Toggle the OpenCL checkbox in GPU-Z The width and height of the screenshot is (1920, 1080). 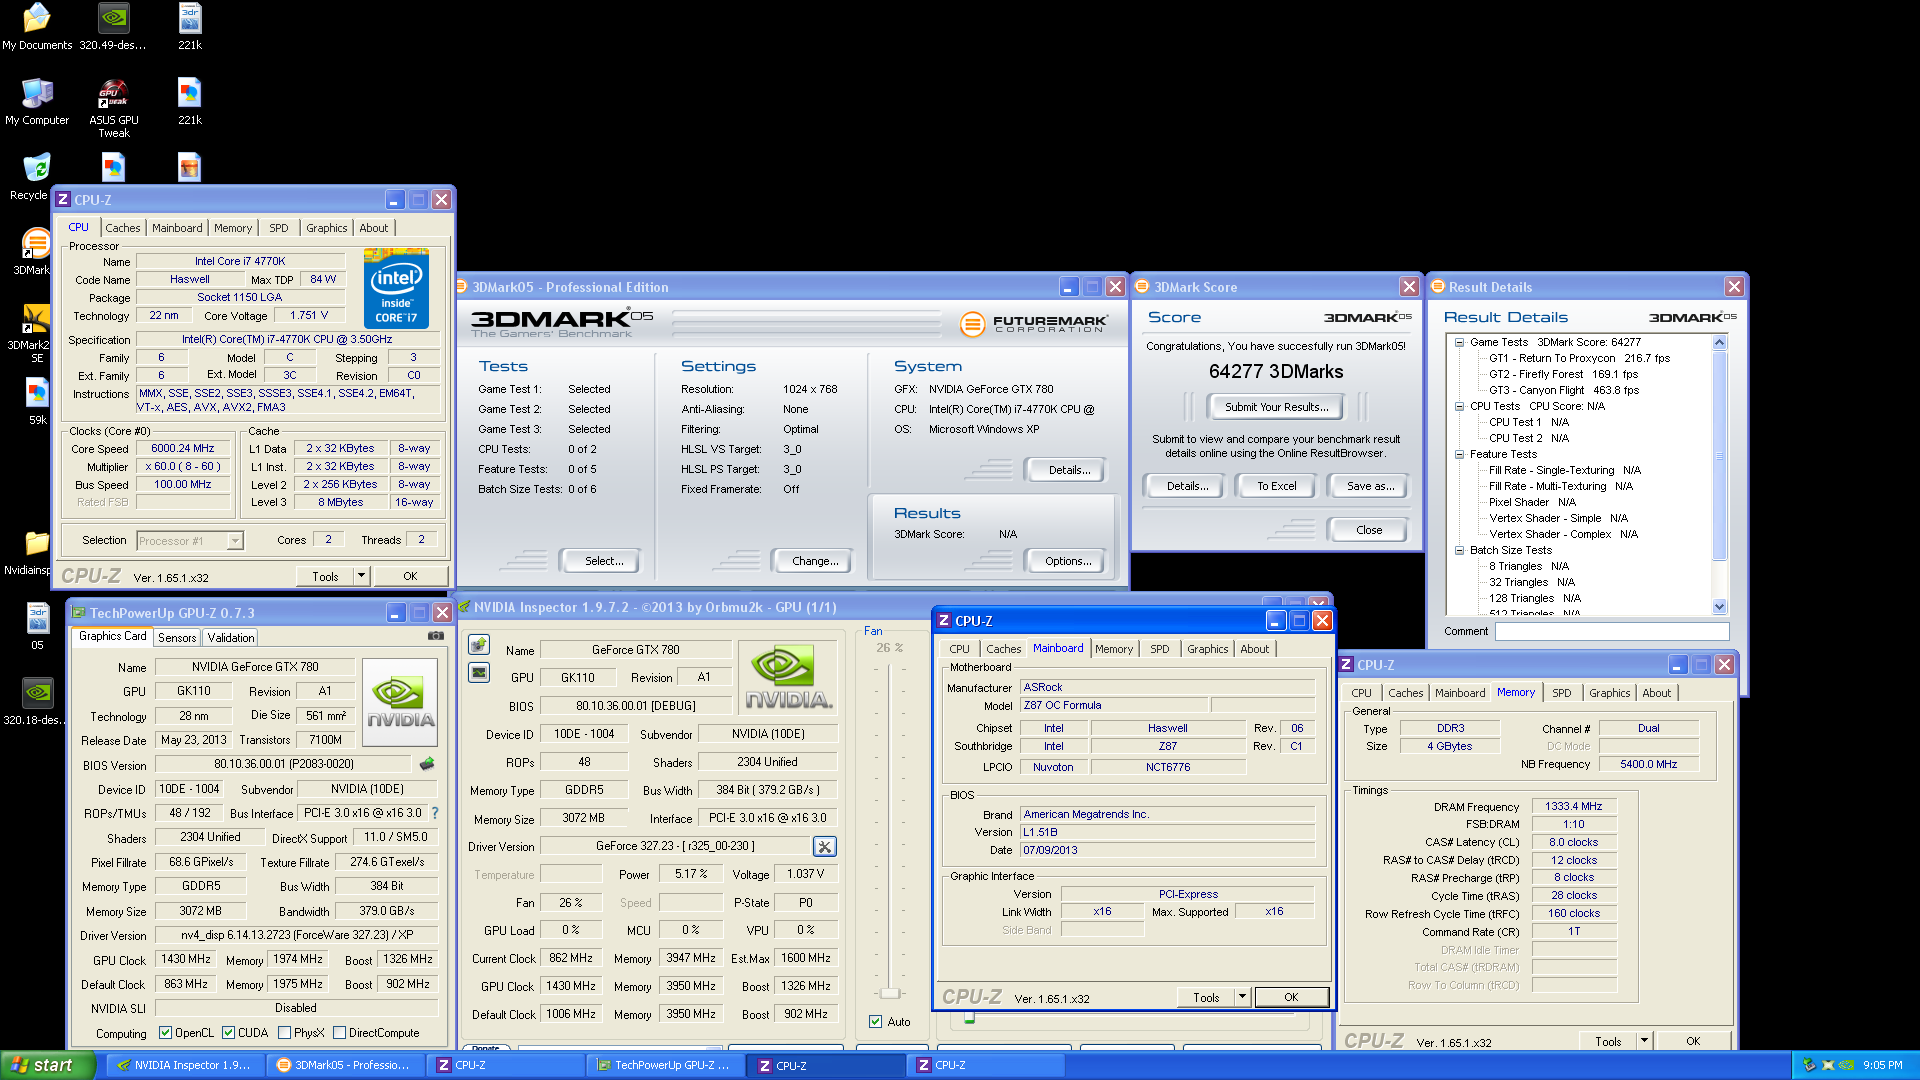tap(166, 1033)
